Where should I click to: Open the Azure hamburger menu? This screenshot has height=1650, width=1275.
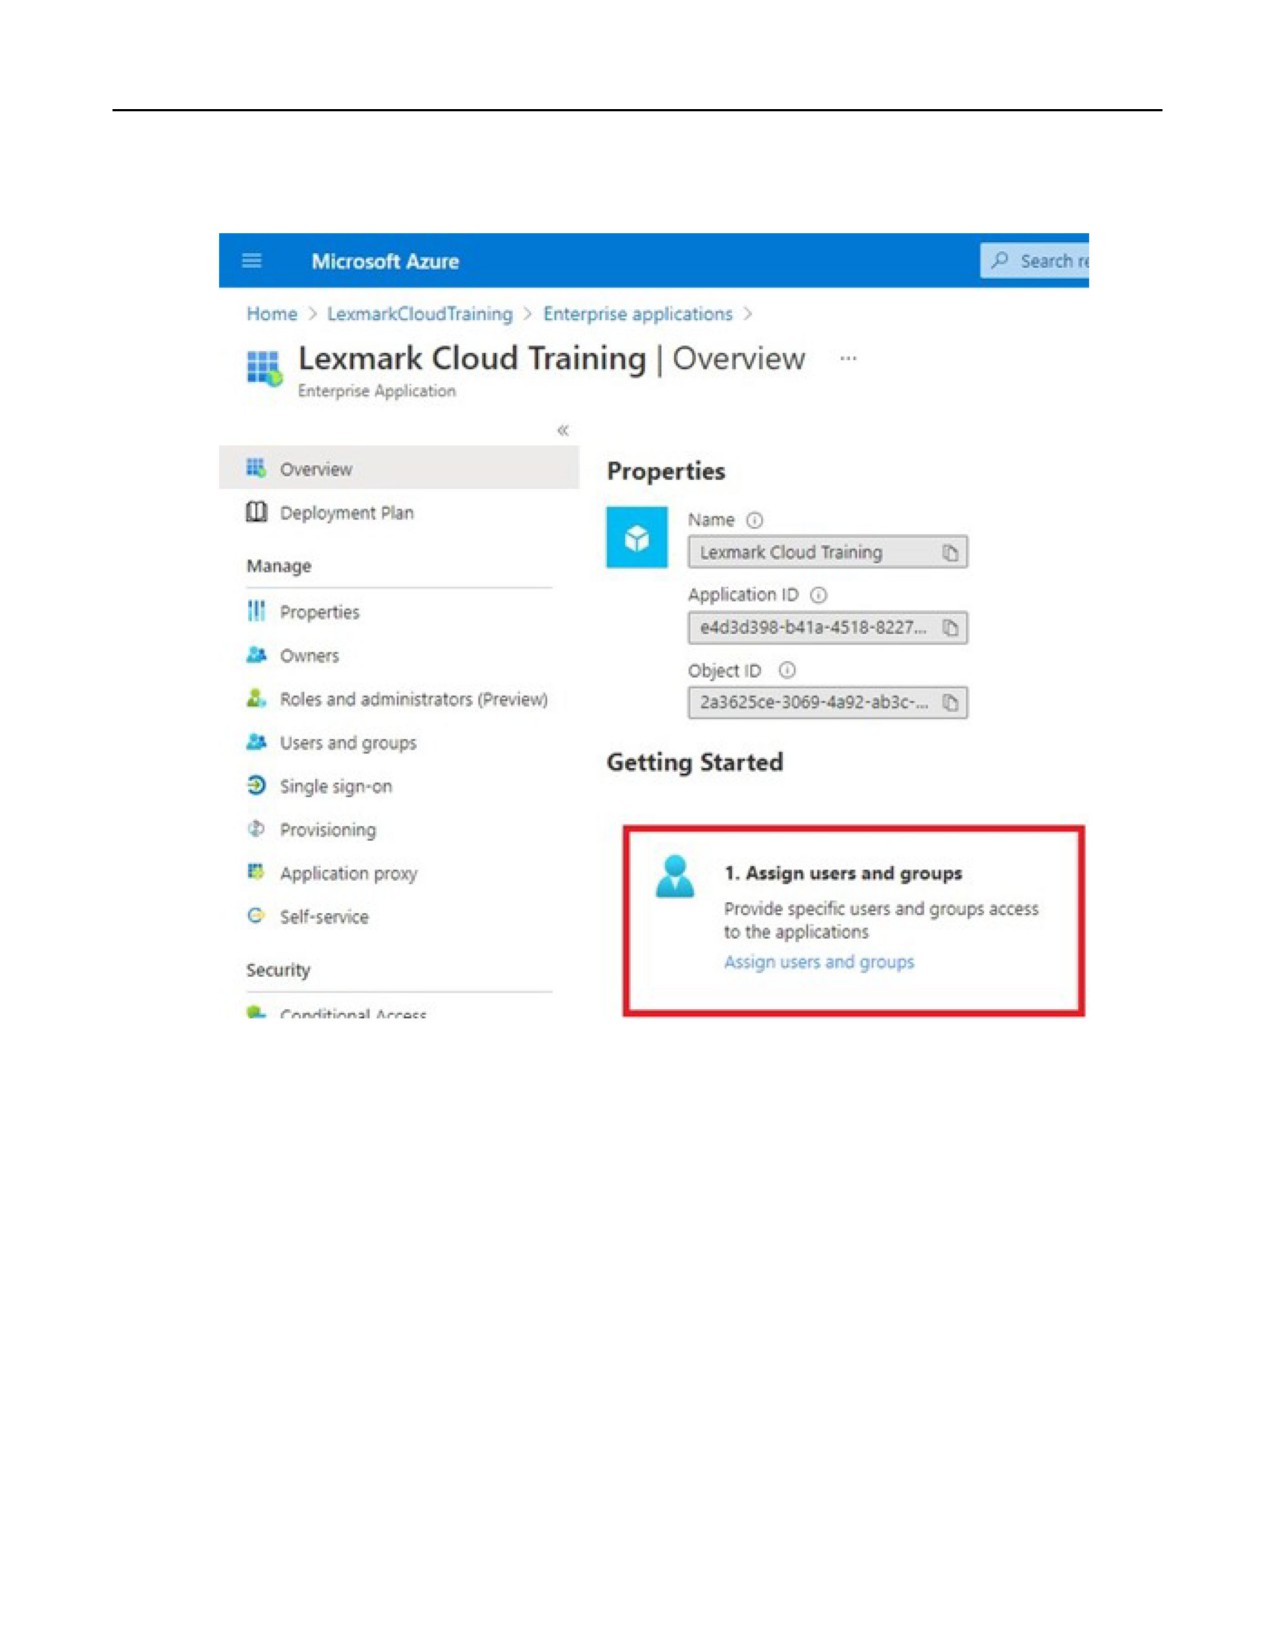click(x=252, y=261)
